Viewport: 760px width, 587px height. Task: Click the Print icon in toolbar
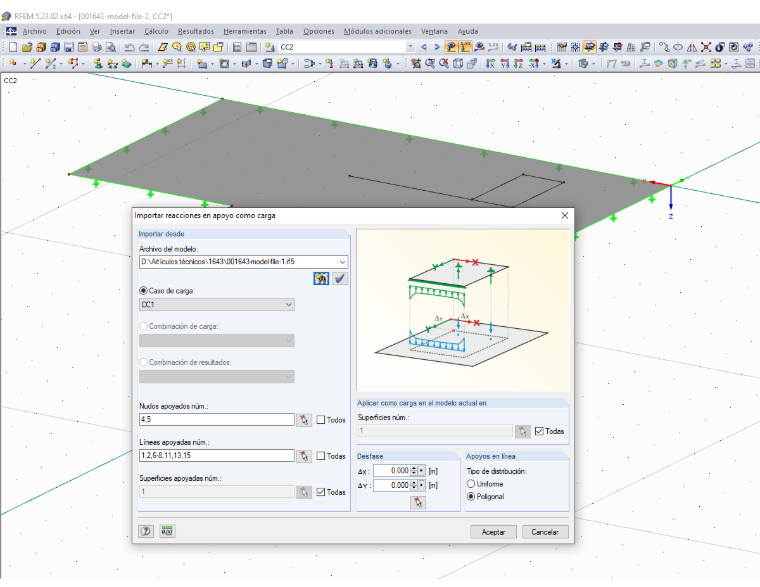click(x=96, y=47)
